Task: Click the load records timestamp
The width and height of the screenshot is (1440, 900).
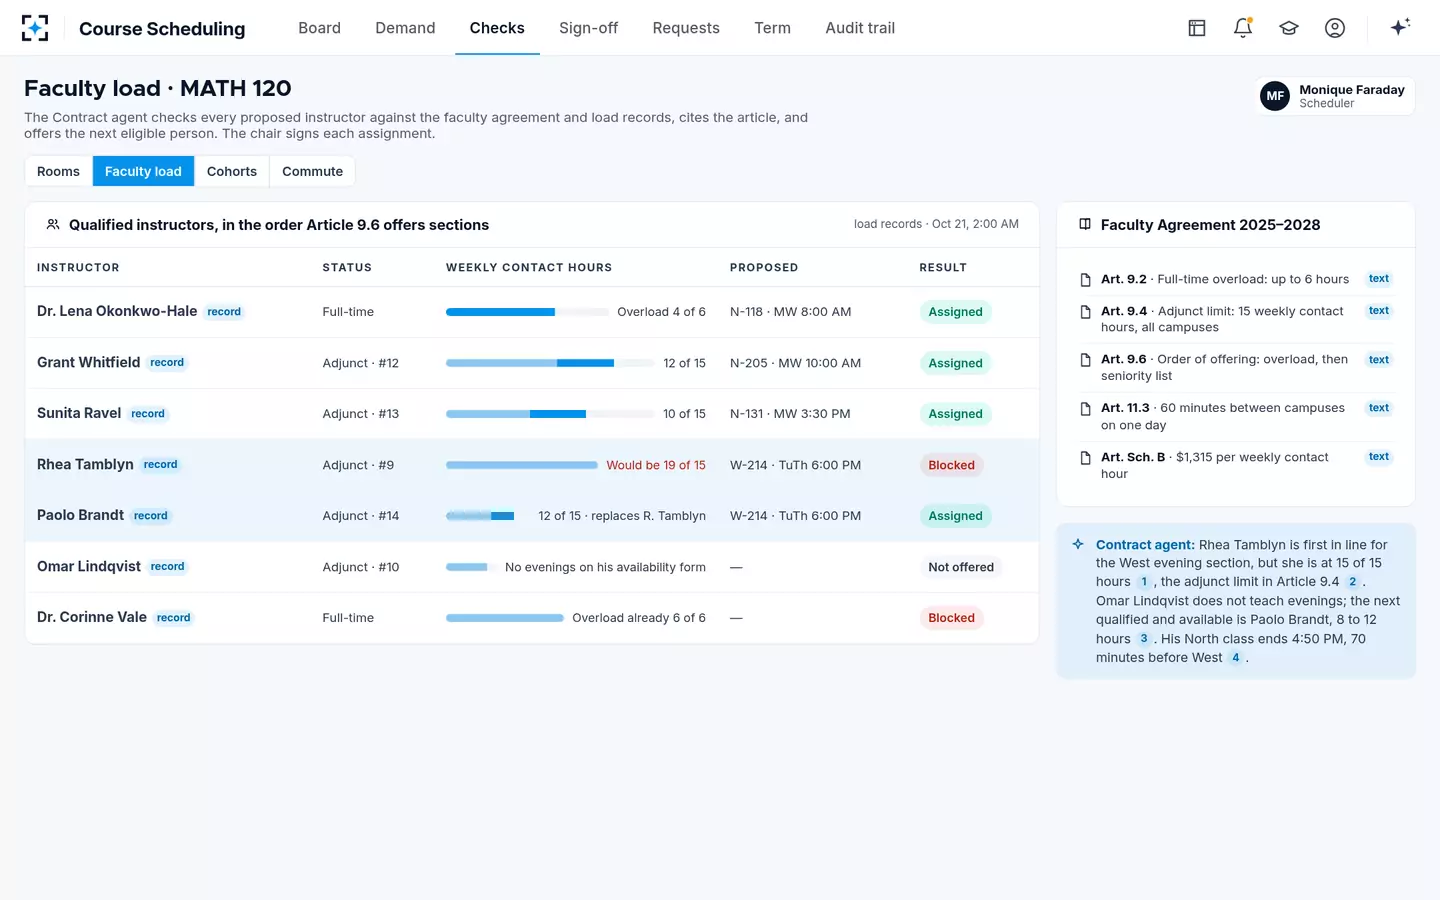Action: [936, 224]
